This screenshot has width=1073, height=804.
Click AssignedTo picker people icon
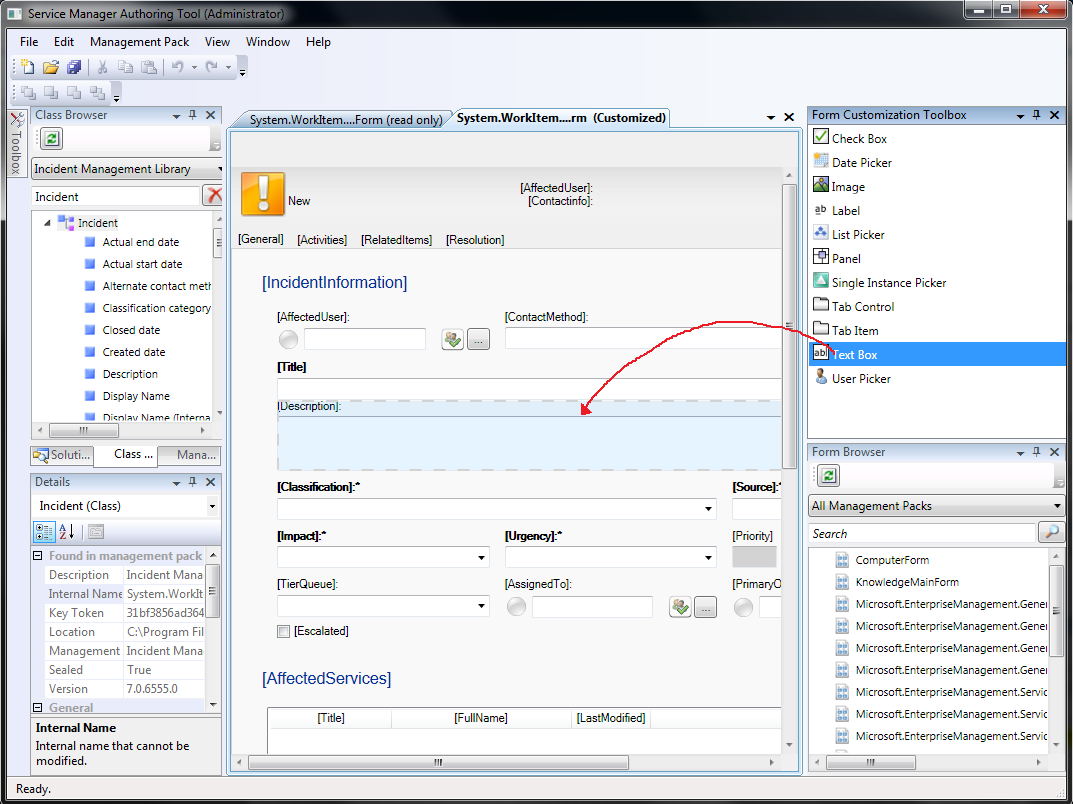pos(680,606)
